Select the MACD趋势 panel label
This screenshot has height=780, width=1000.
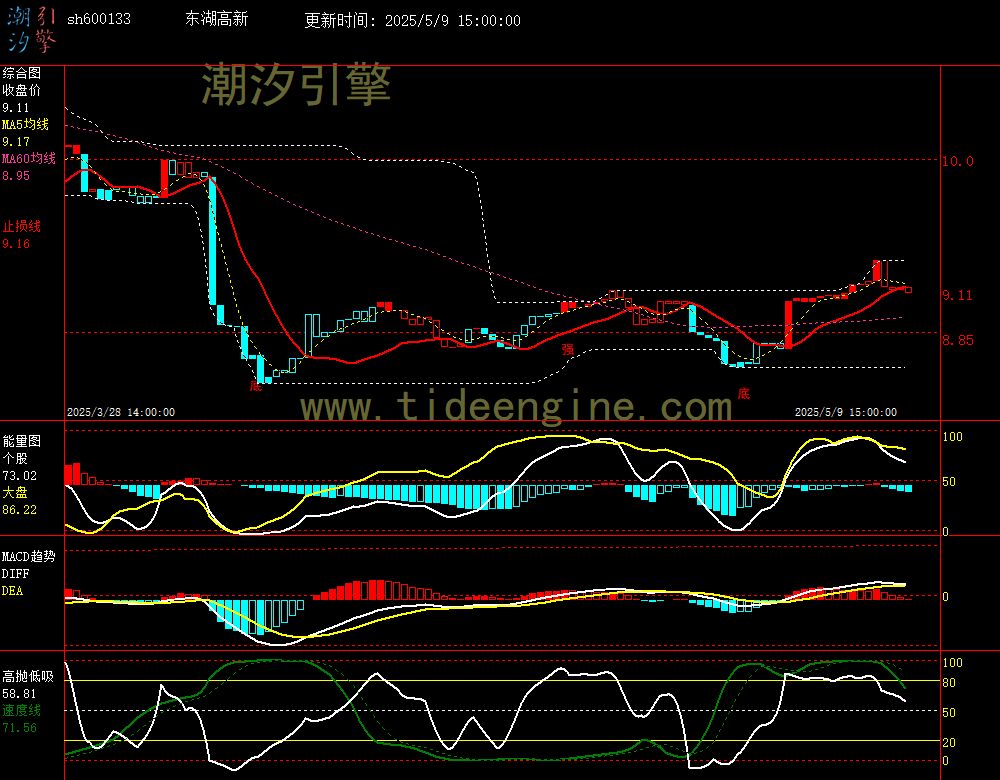pos(28,556)
